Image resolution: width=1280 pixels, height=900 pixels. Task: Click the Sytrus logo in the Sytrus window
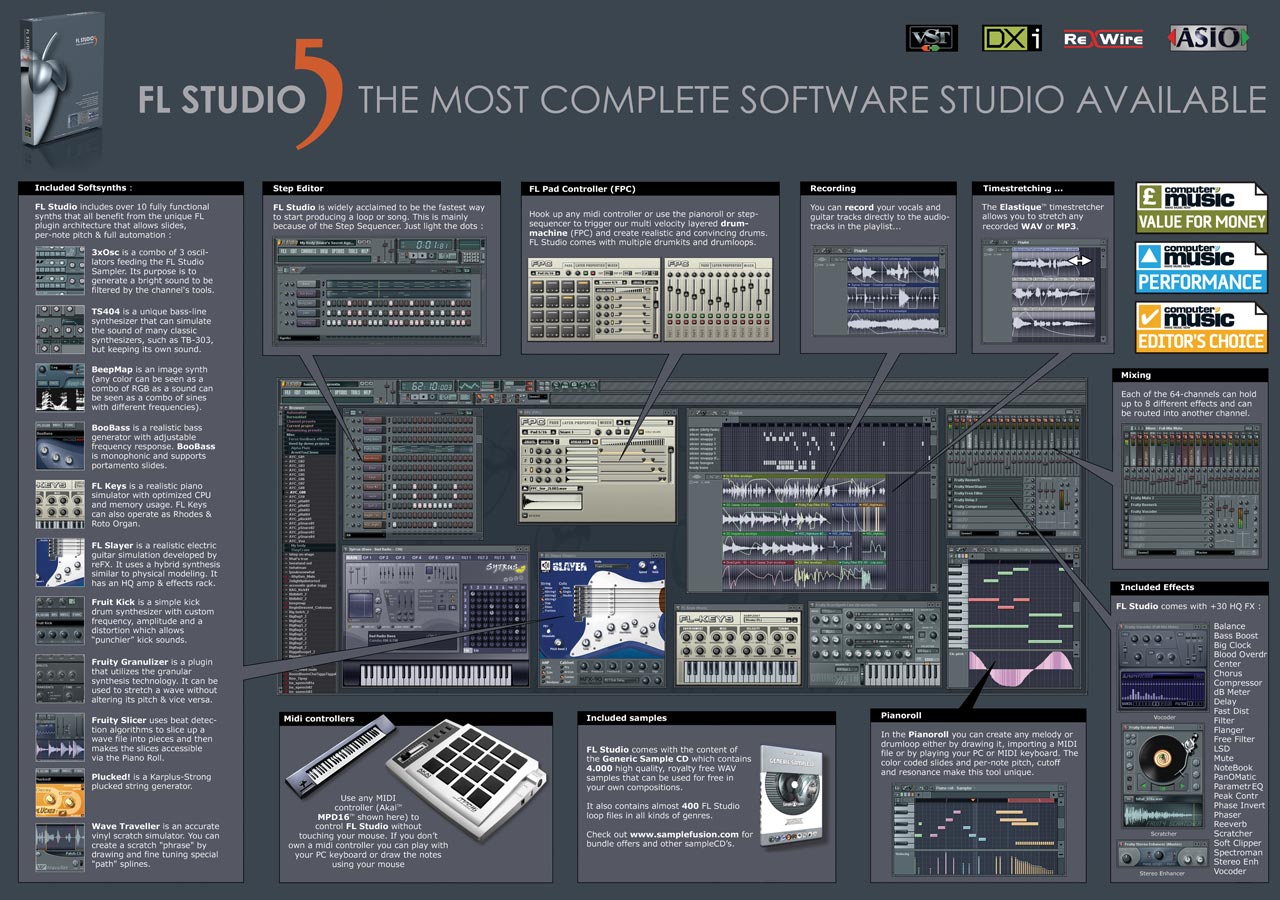click(x=506, y=568)
